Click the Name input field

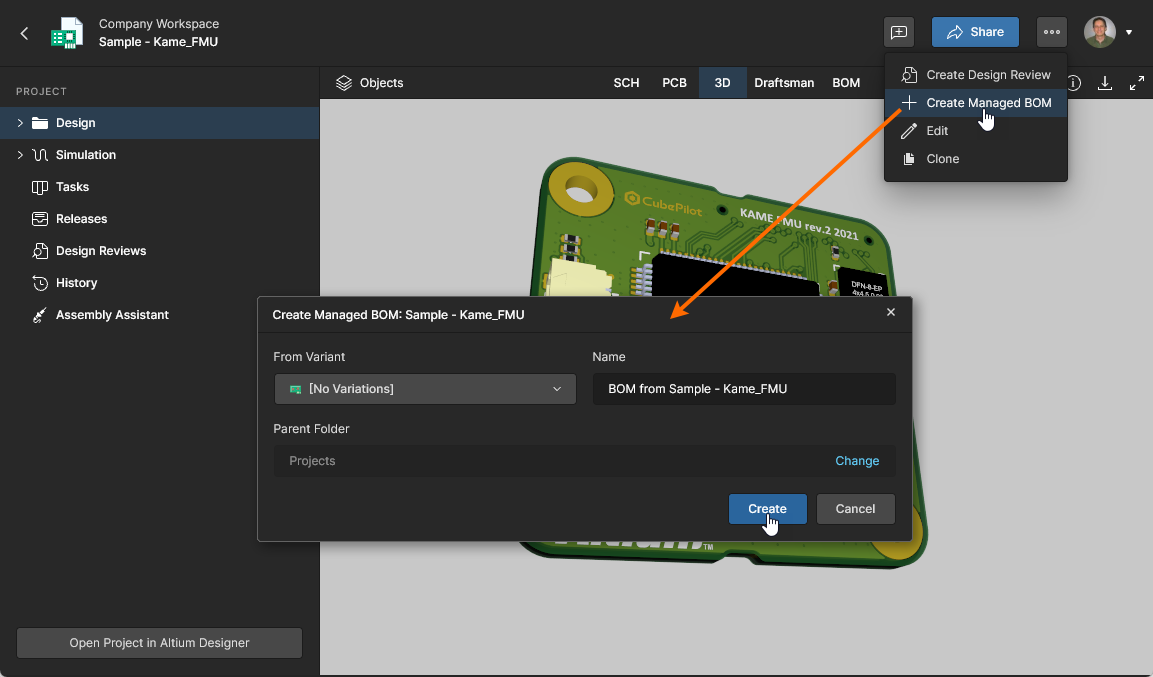coord(744,389)
